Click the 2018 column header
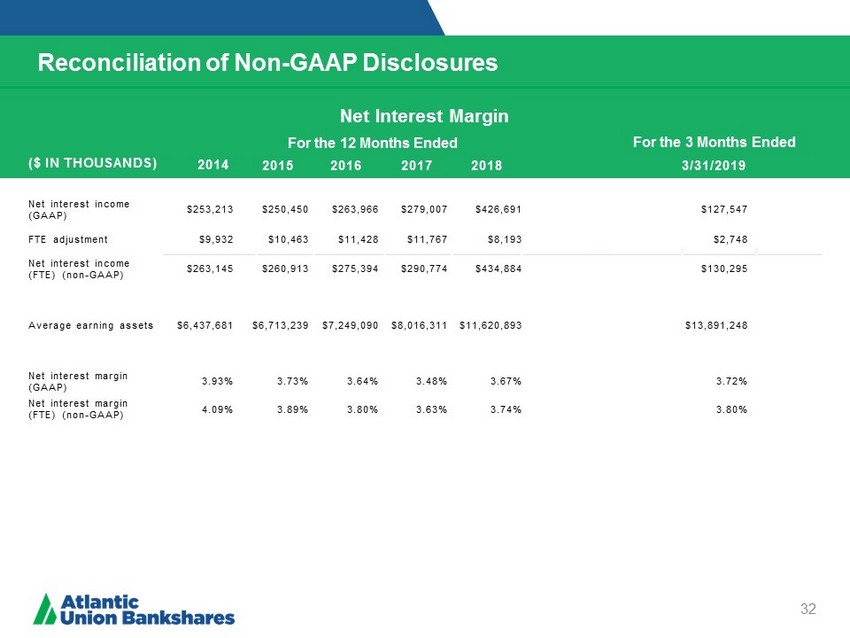This screenshot has height=638, width=850. click(x=486, y=165)
